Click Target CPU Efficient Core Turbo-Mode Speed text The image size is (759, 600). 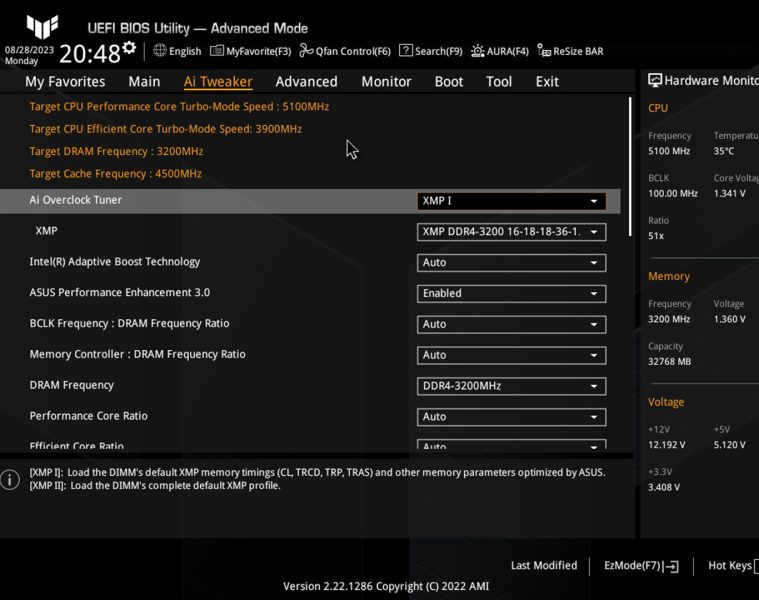[166, 129]
